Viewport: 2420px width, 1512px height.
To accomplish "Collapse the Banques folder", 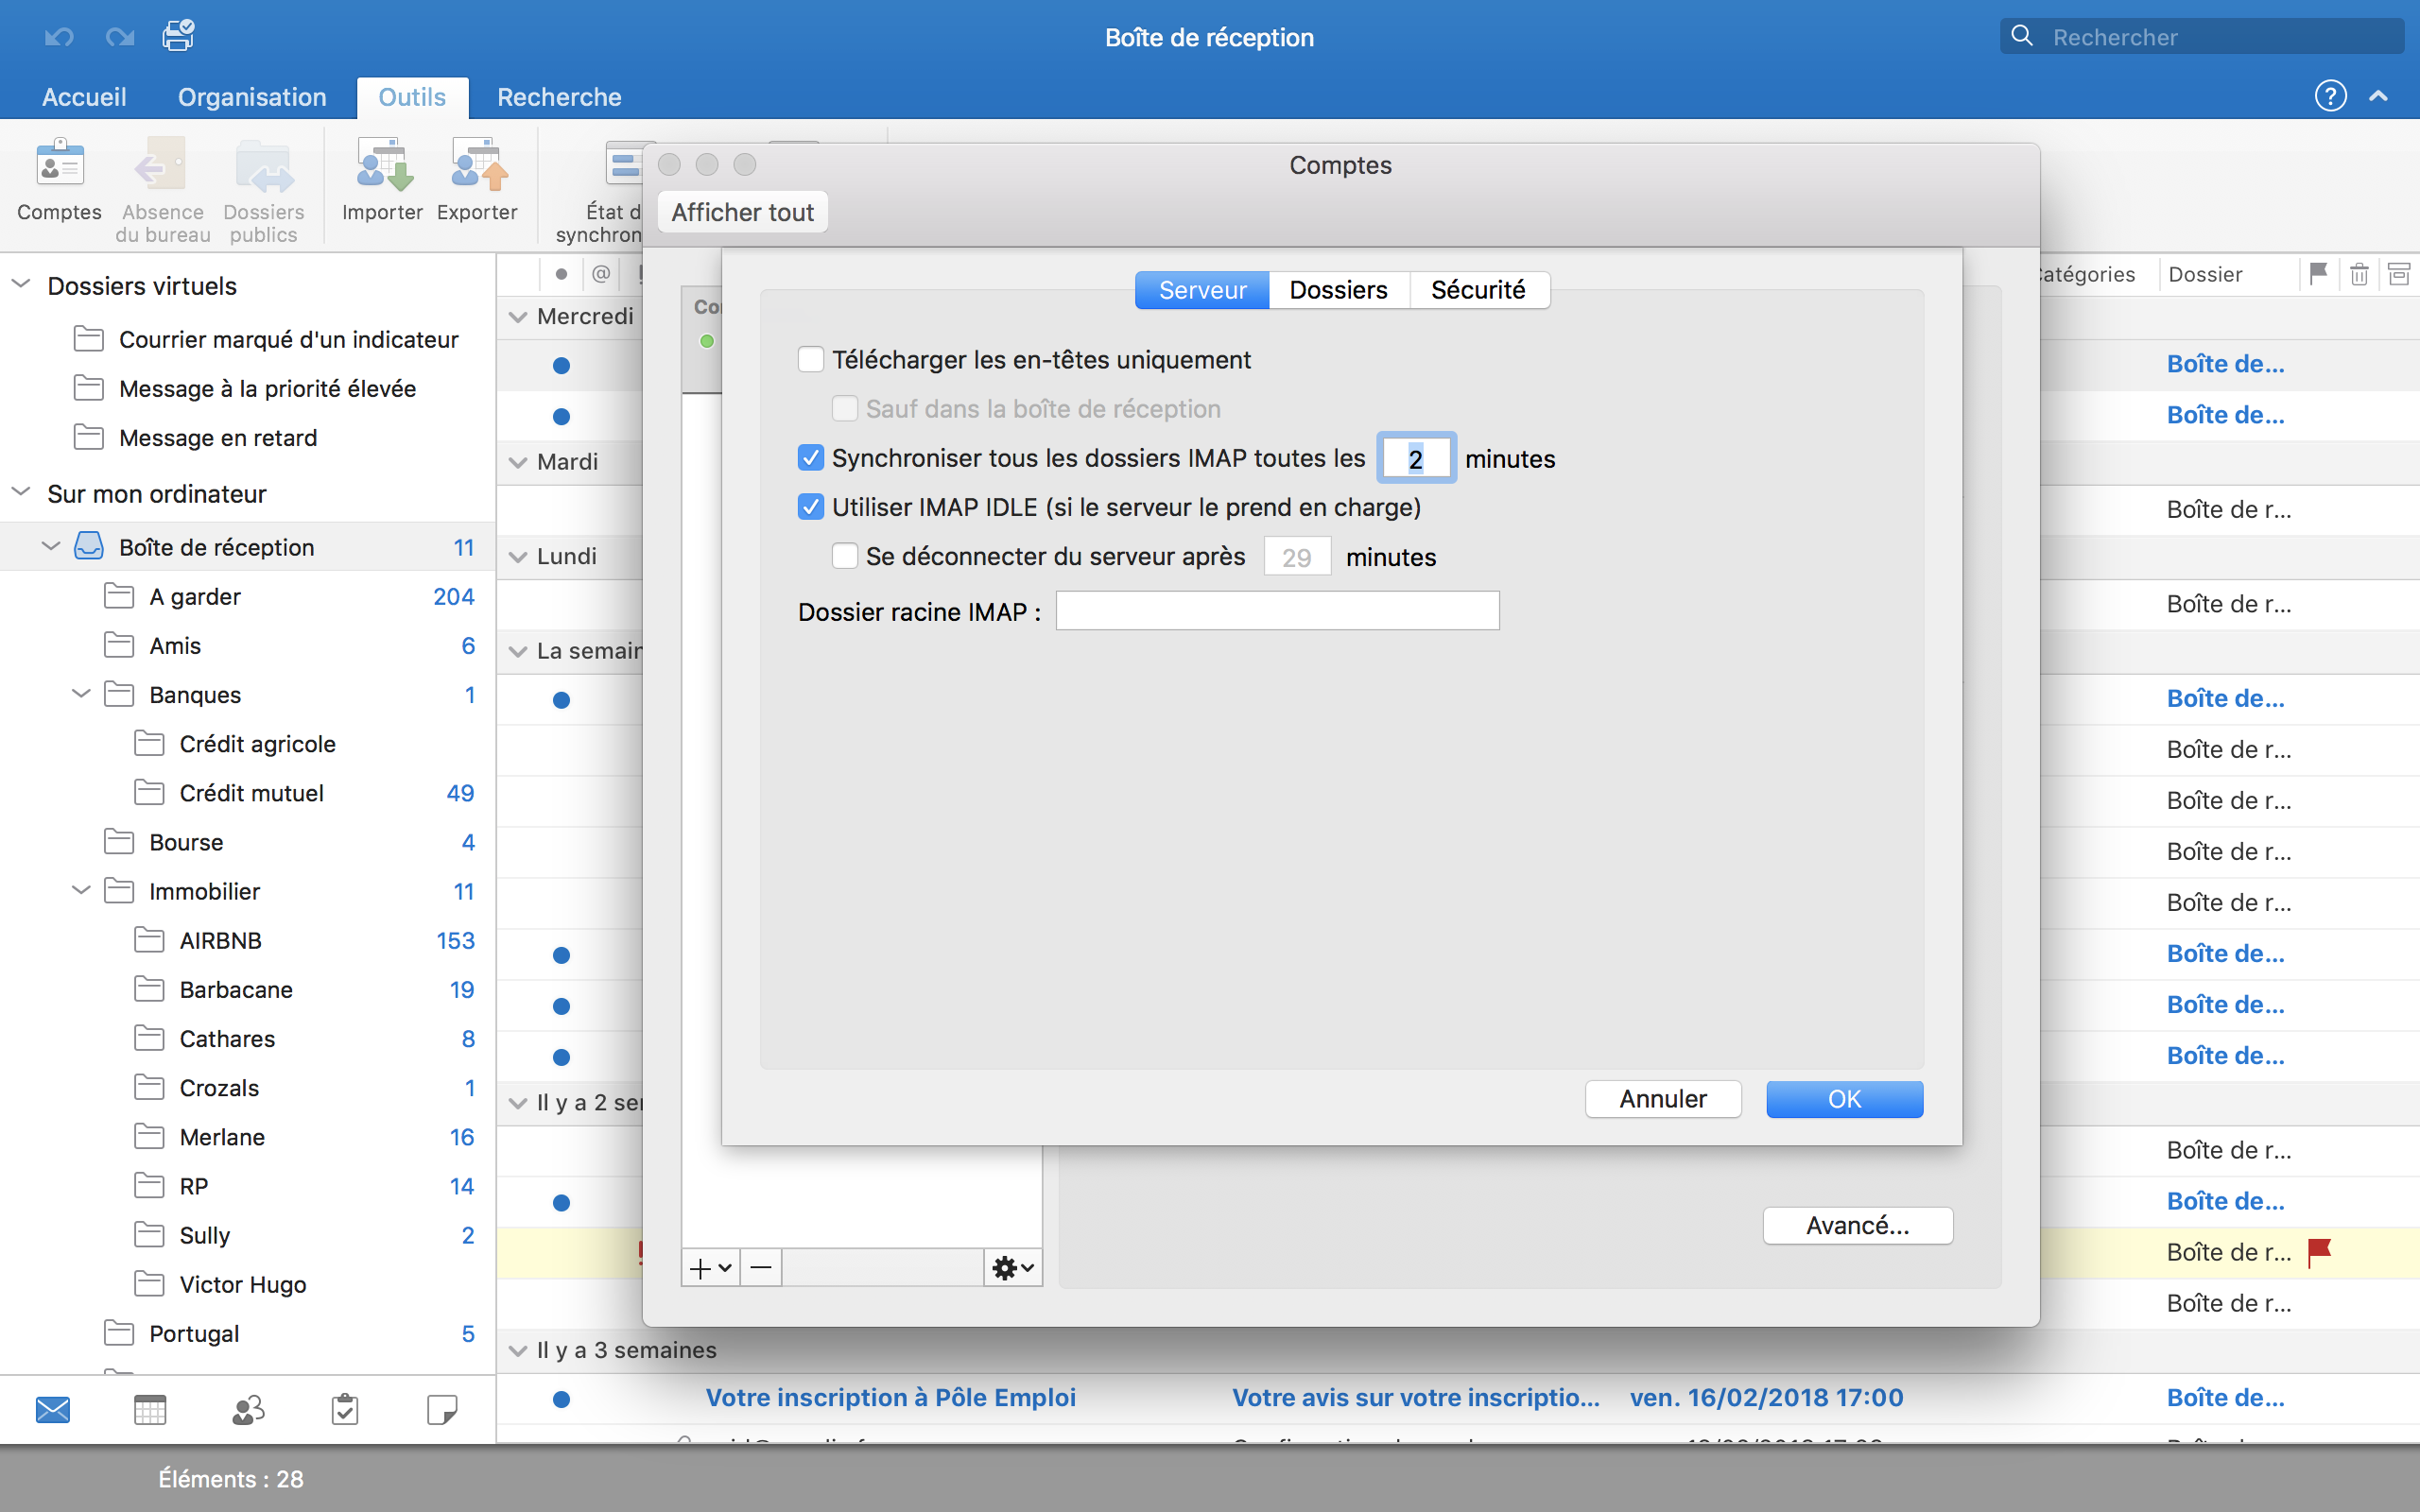I will [x=82, y=694].
